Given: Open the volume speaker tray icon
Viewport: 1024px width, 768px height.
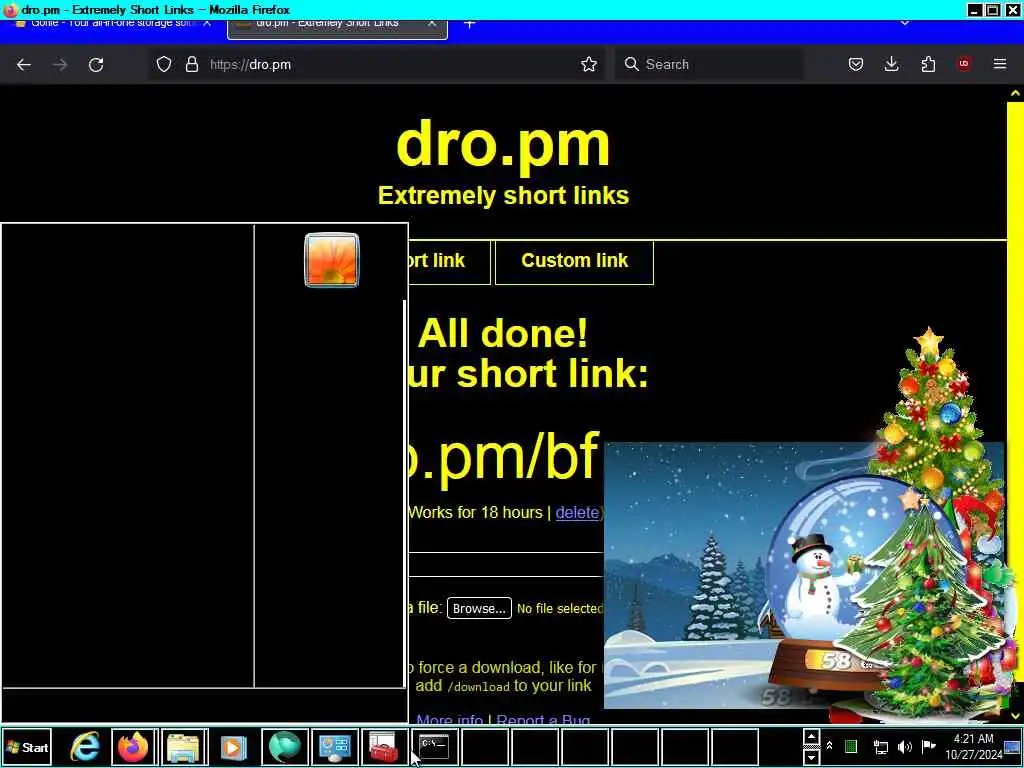Looking at the screenshot, I should click(904, 746).
